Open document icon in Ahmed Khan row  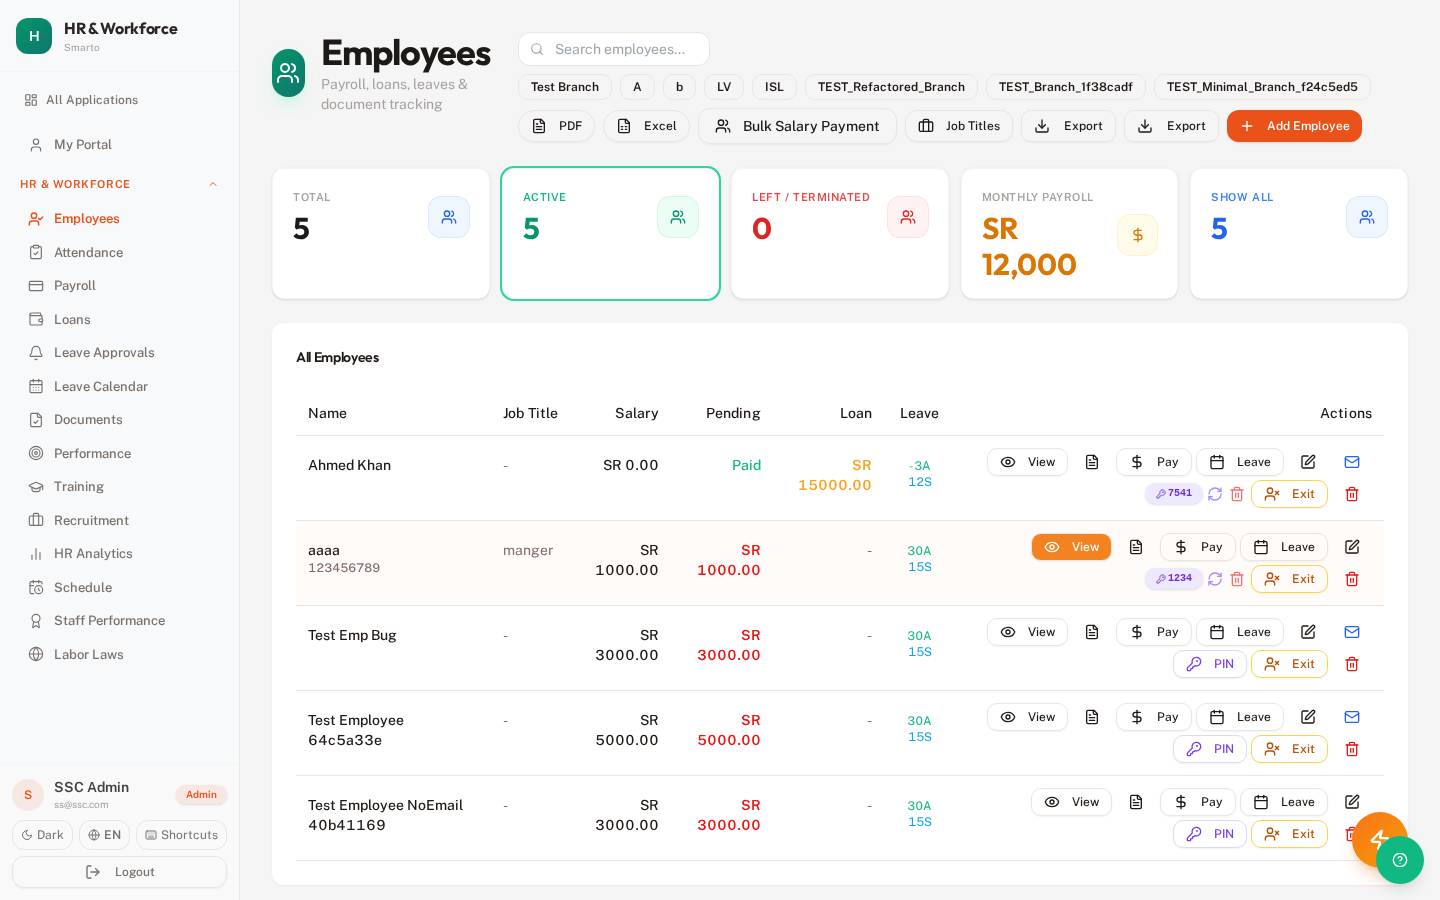(1092, 462)
